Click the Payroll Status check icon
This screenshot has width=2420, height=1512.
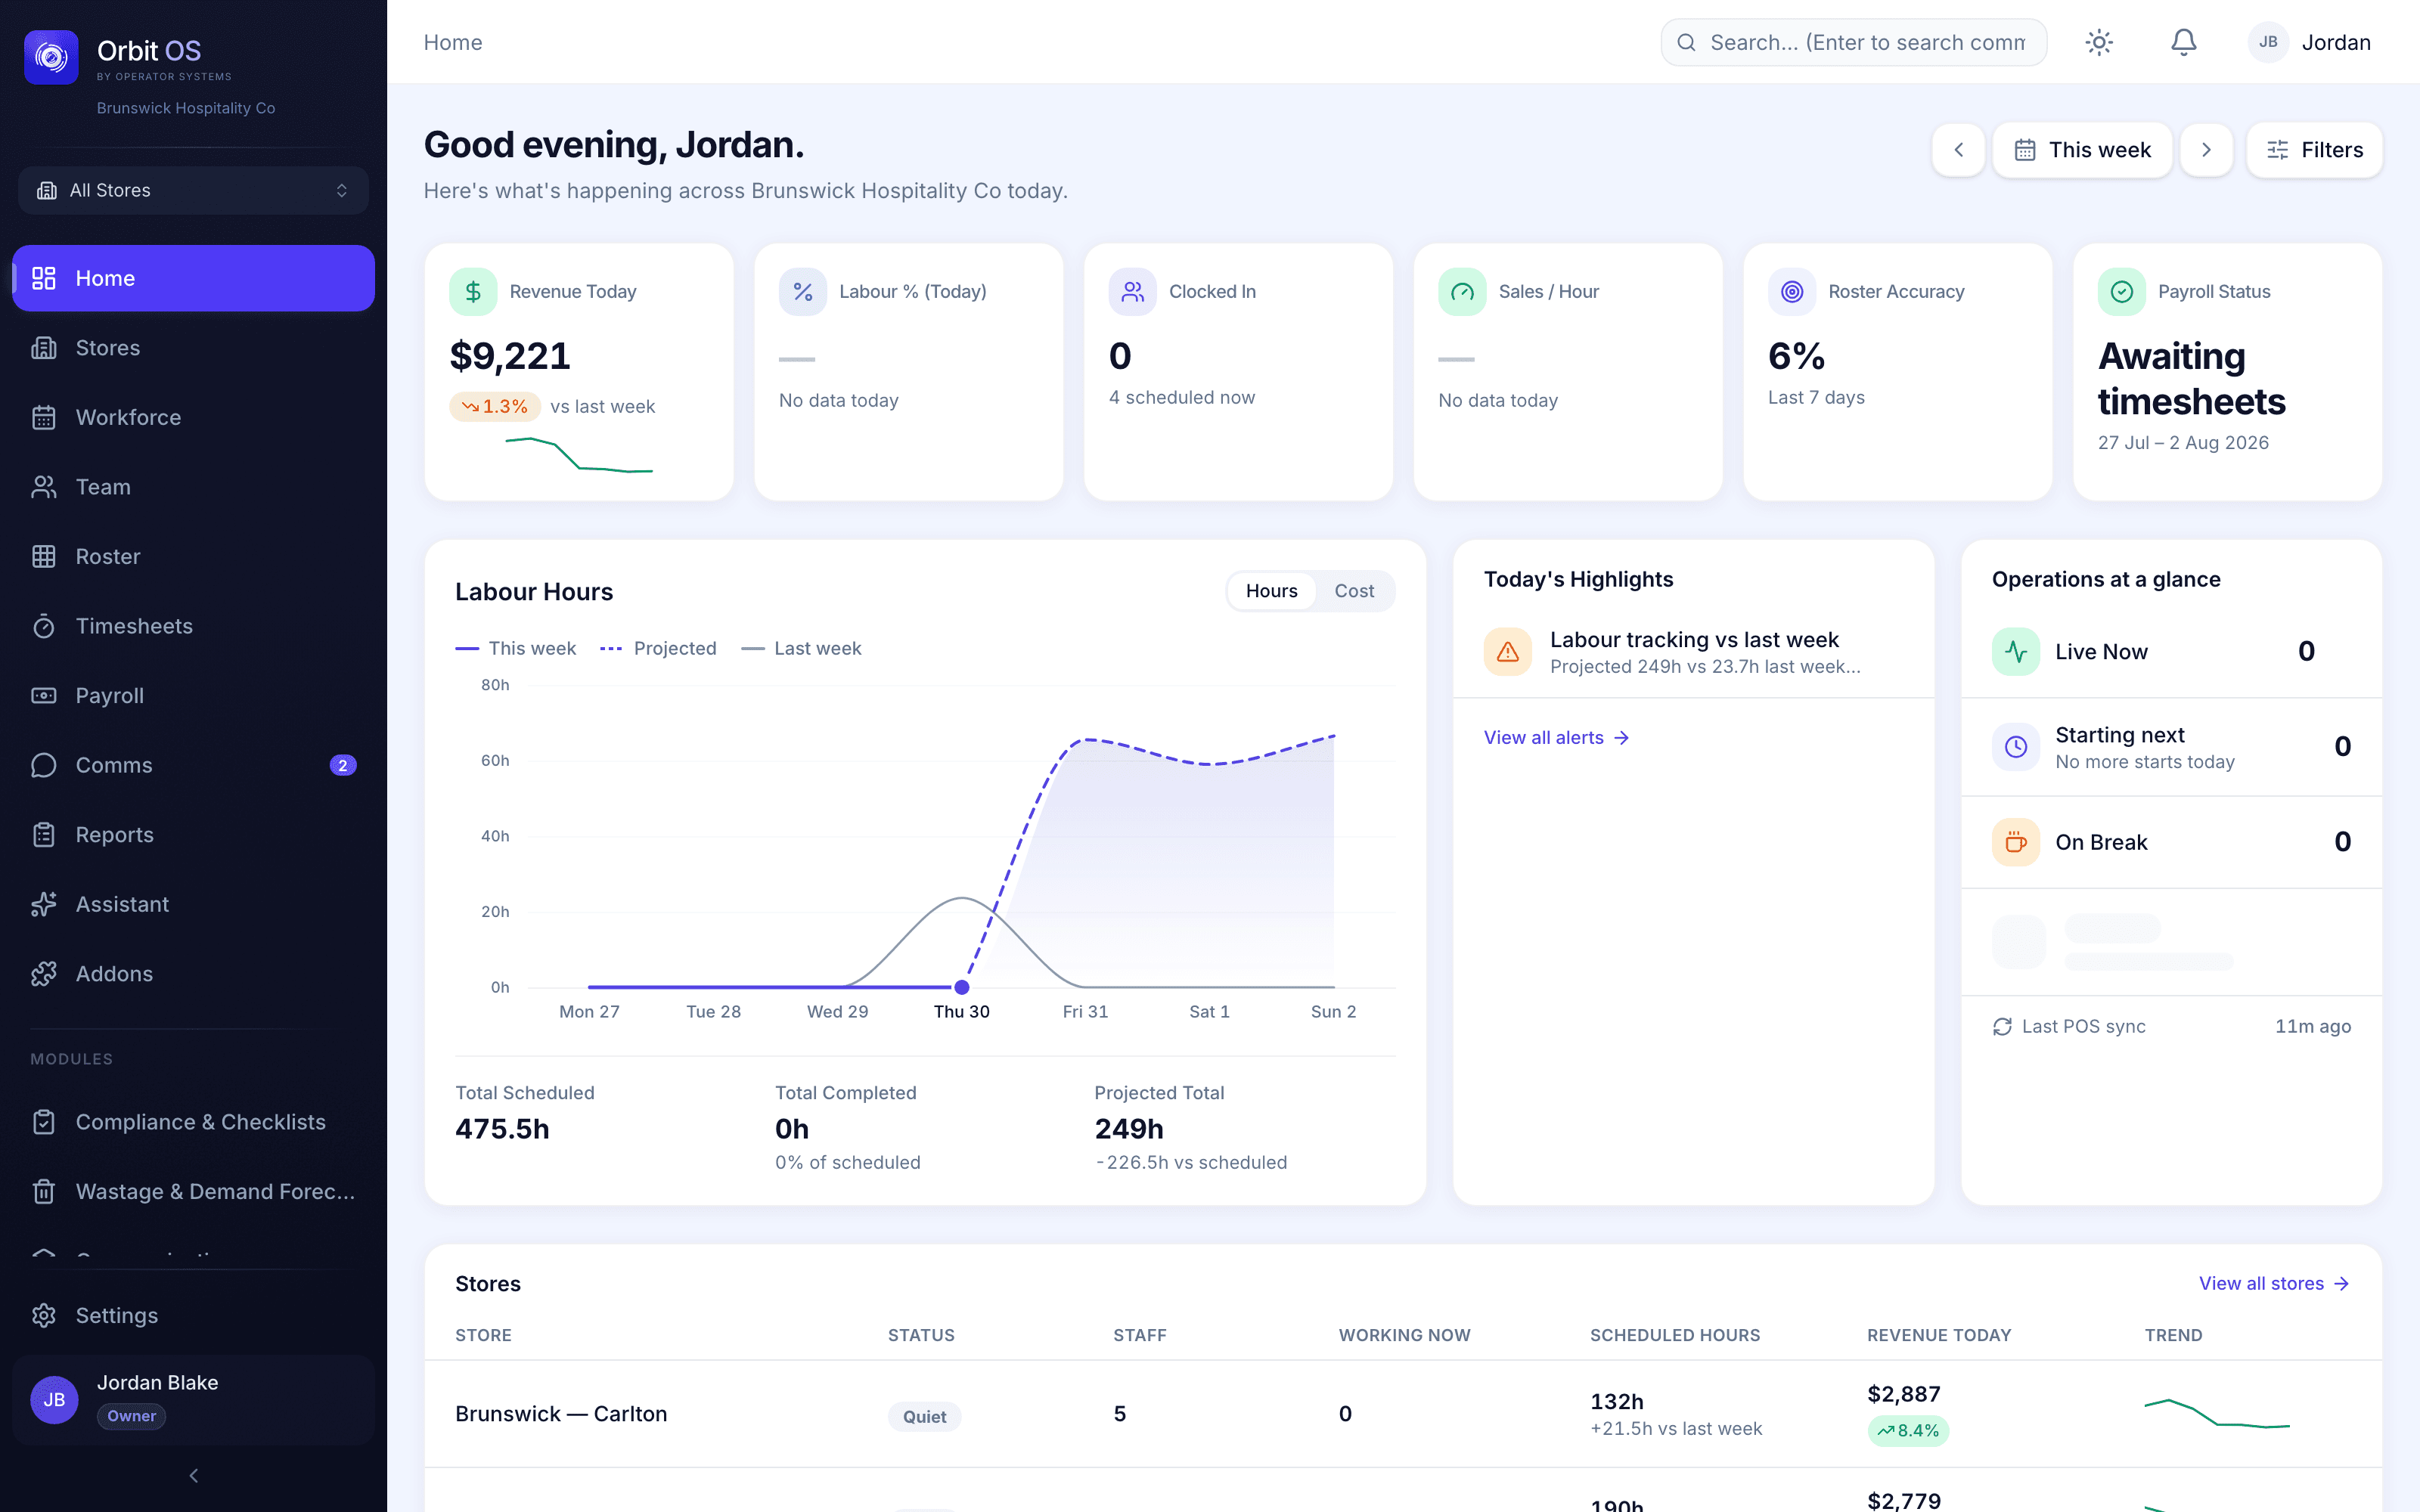coord(2122,291)
